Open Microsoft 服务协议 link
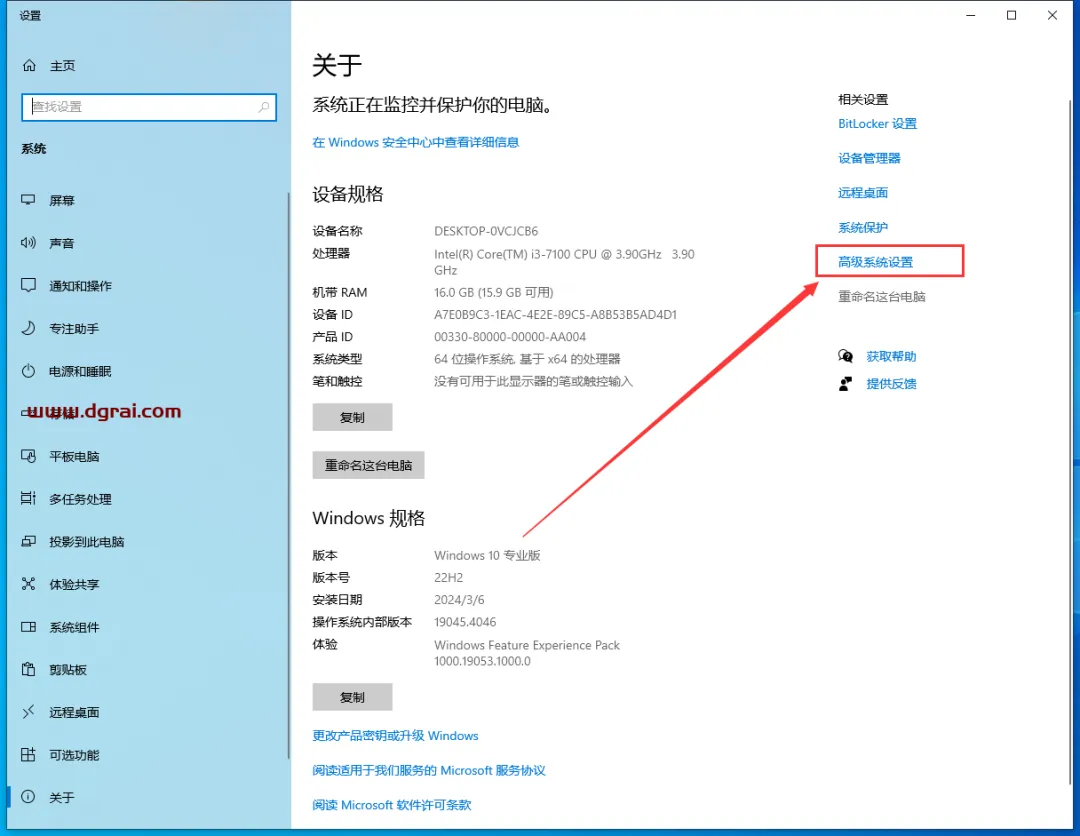The height and width of the screenshot is (836, 1080). pyautogui.click(x=428, y=770)
